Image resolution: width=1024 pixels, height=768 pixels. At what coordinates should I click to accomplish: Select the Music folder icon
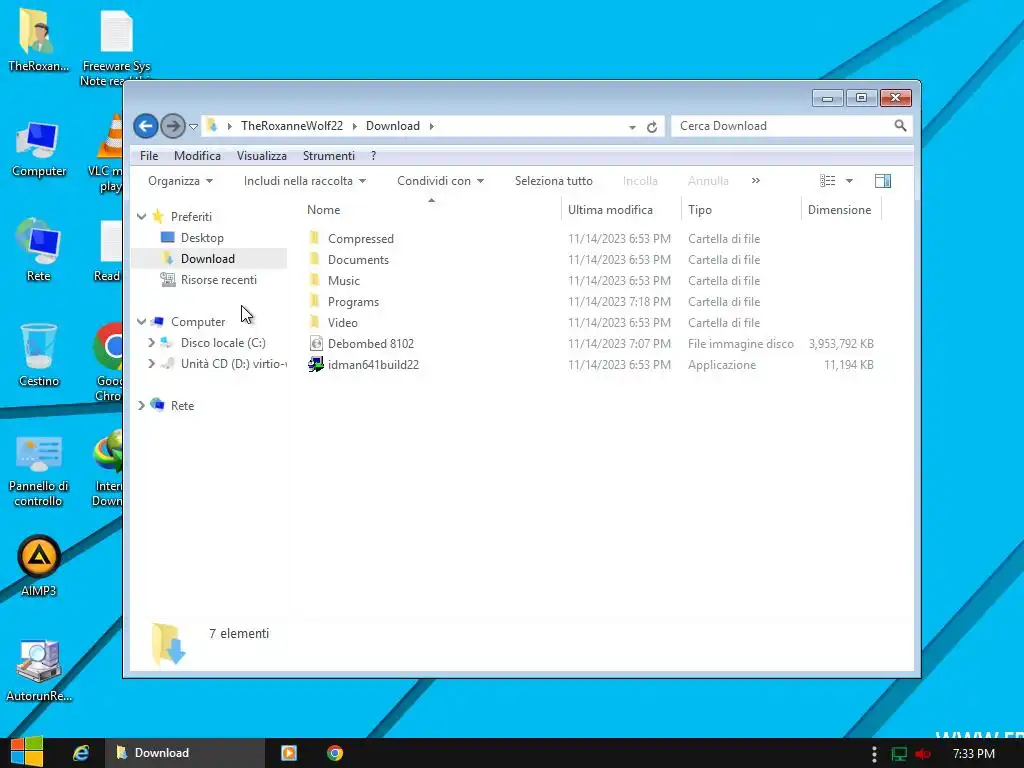coord(315,280)
